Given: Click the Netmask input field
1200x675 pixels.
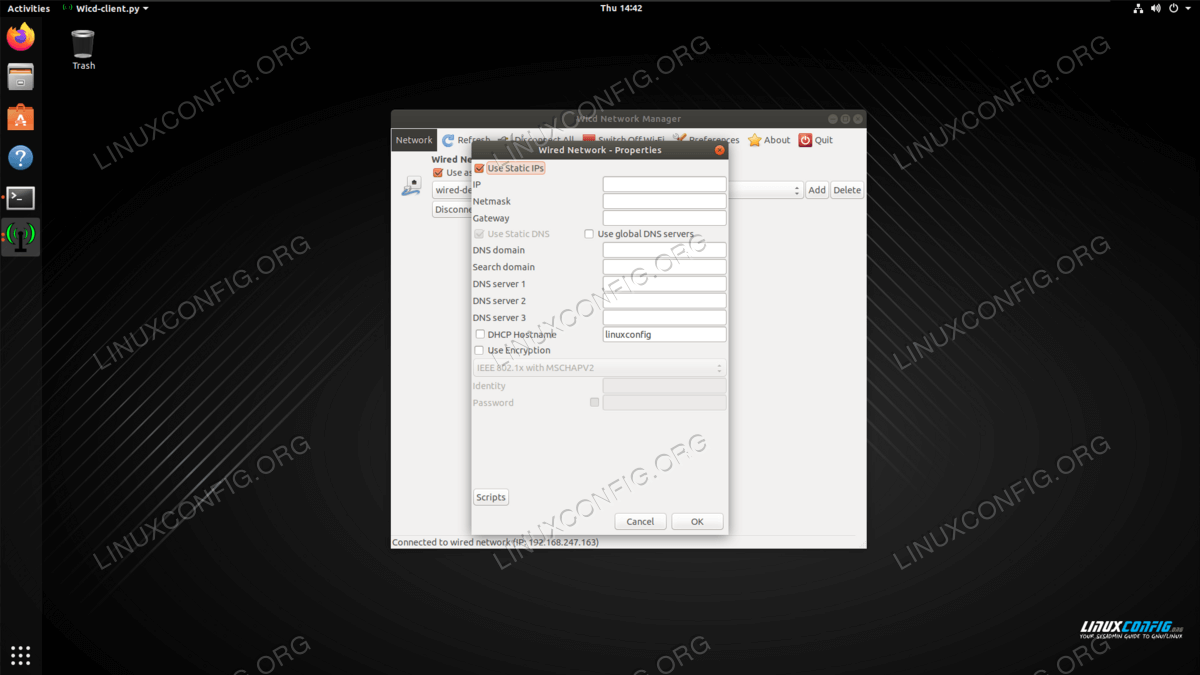Looking at the screenshot, I should click(664, 201).
